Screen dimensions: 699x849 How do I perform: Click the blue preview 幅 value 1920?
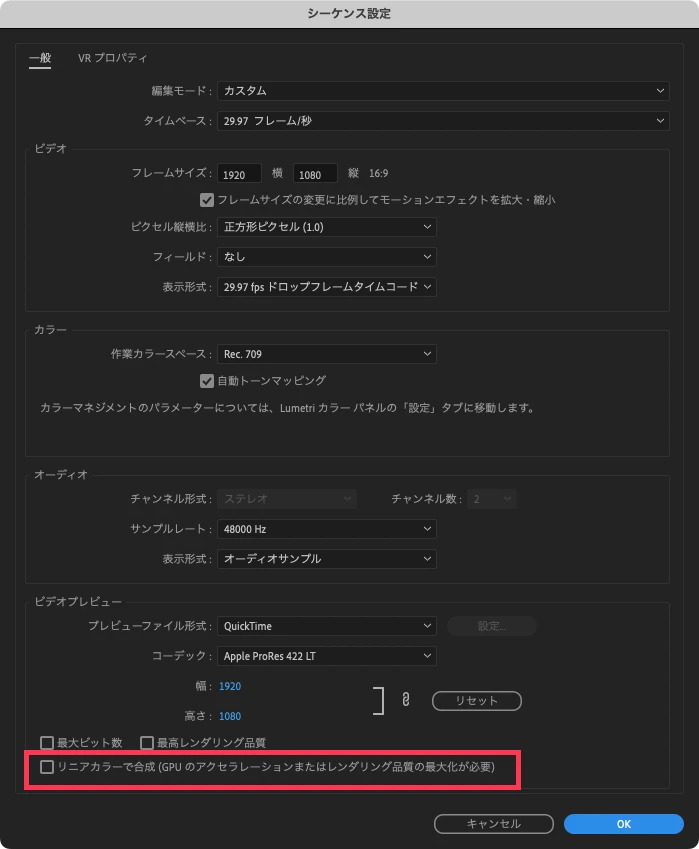230,687
